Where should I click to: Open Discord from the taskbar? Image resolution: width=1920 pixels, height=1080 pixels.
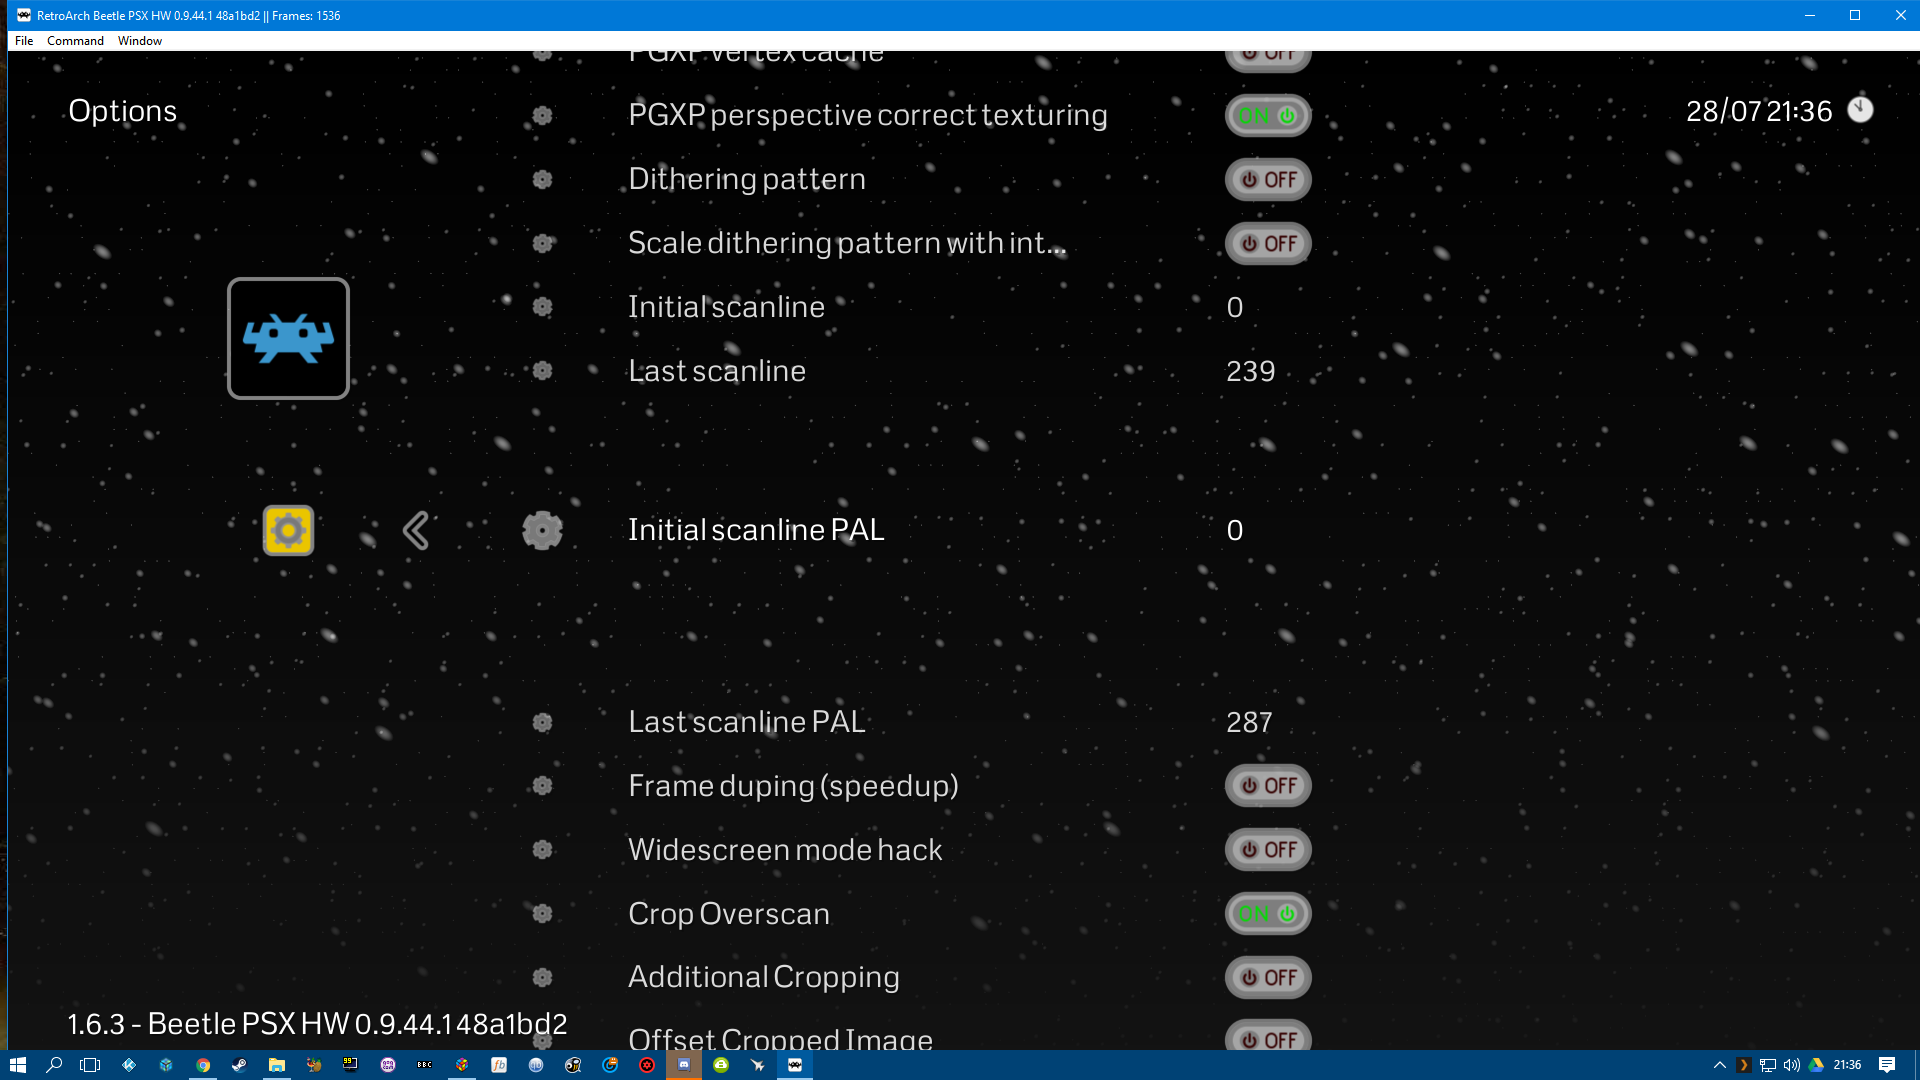tap(684, 1065)
